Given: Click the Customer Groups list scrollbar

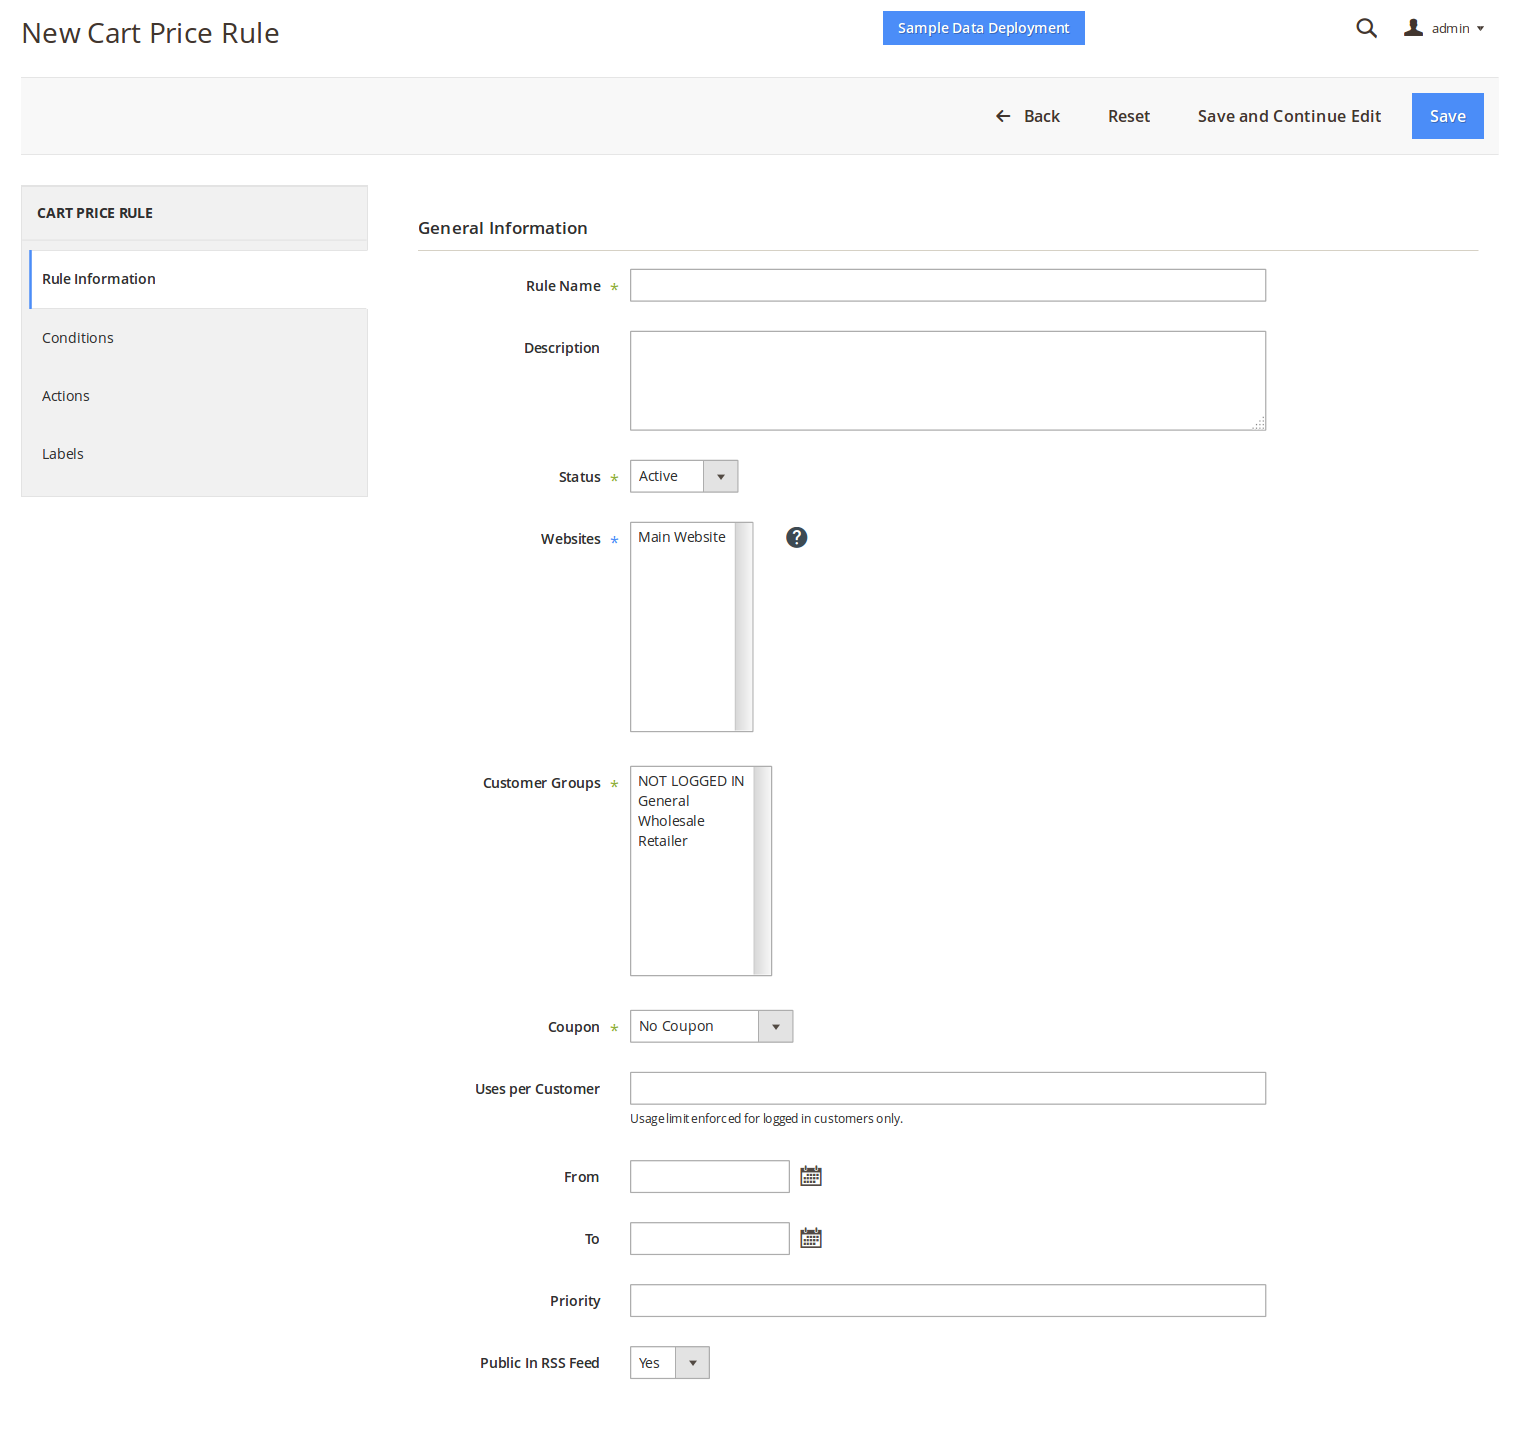Looking at the screenshot, I should coord(762,870).
